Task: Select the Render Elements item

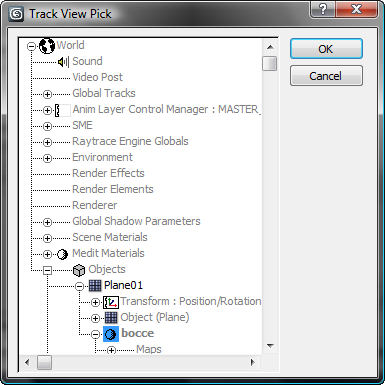Action: 113,189
